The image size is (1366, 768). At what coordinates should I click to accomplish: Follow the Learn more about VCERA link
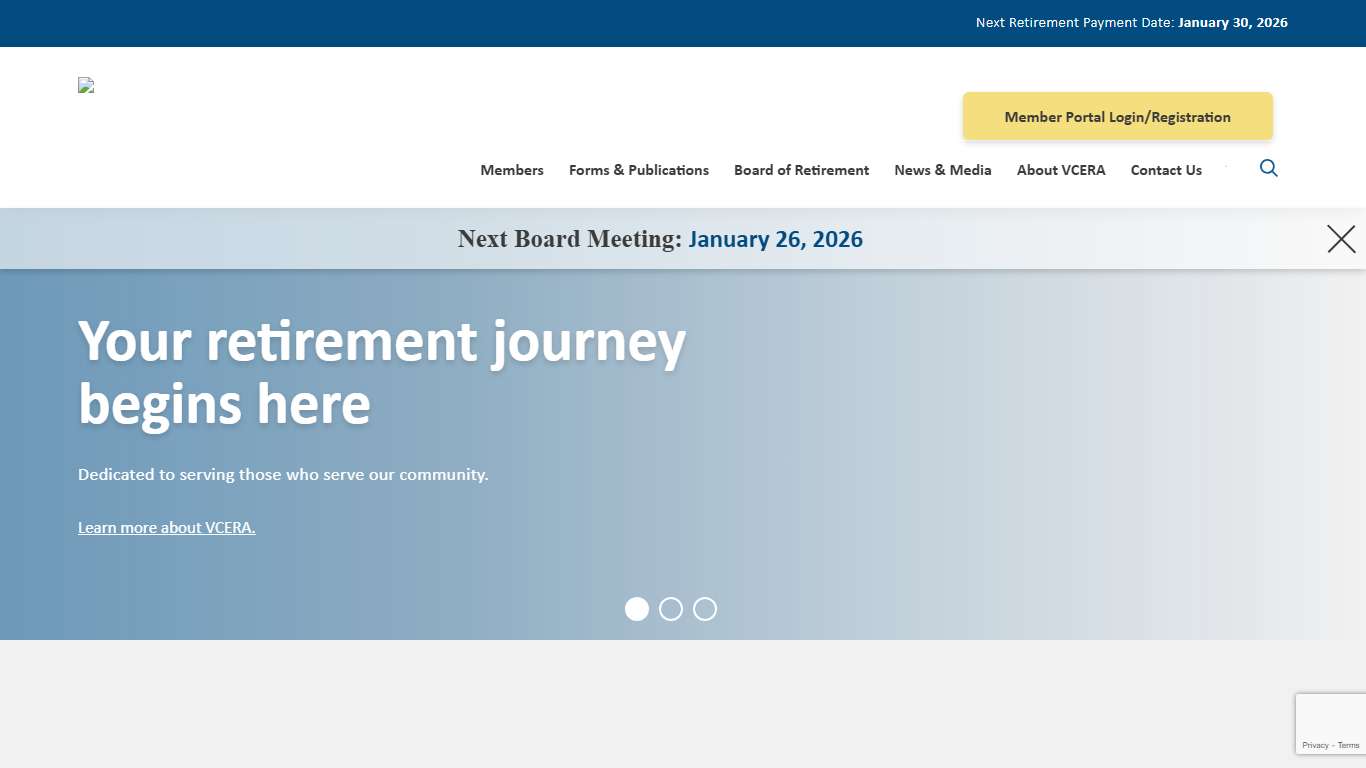166,527
